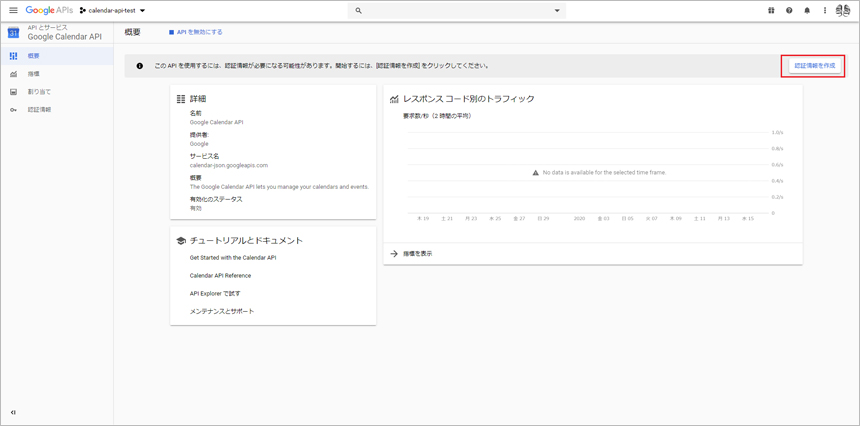Click the 割り当て quota sidebar icon
Viewport: 860px width, 426px height.
(x=14, y=92)
